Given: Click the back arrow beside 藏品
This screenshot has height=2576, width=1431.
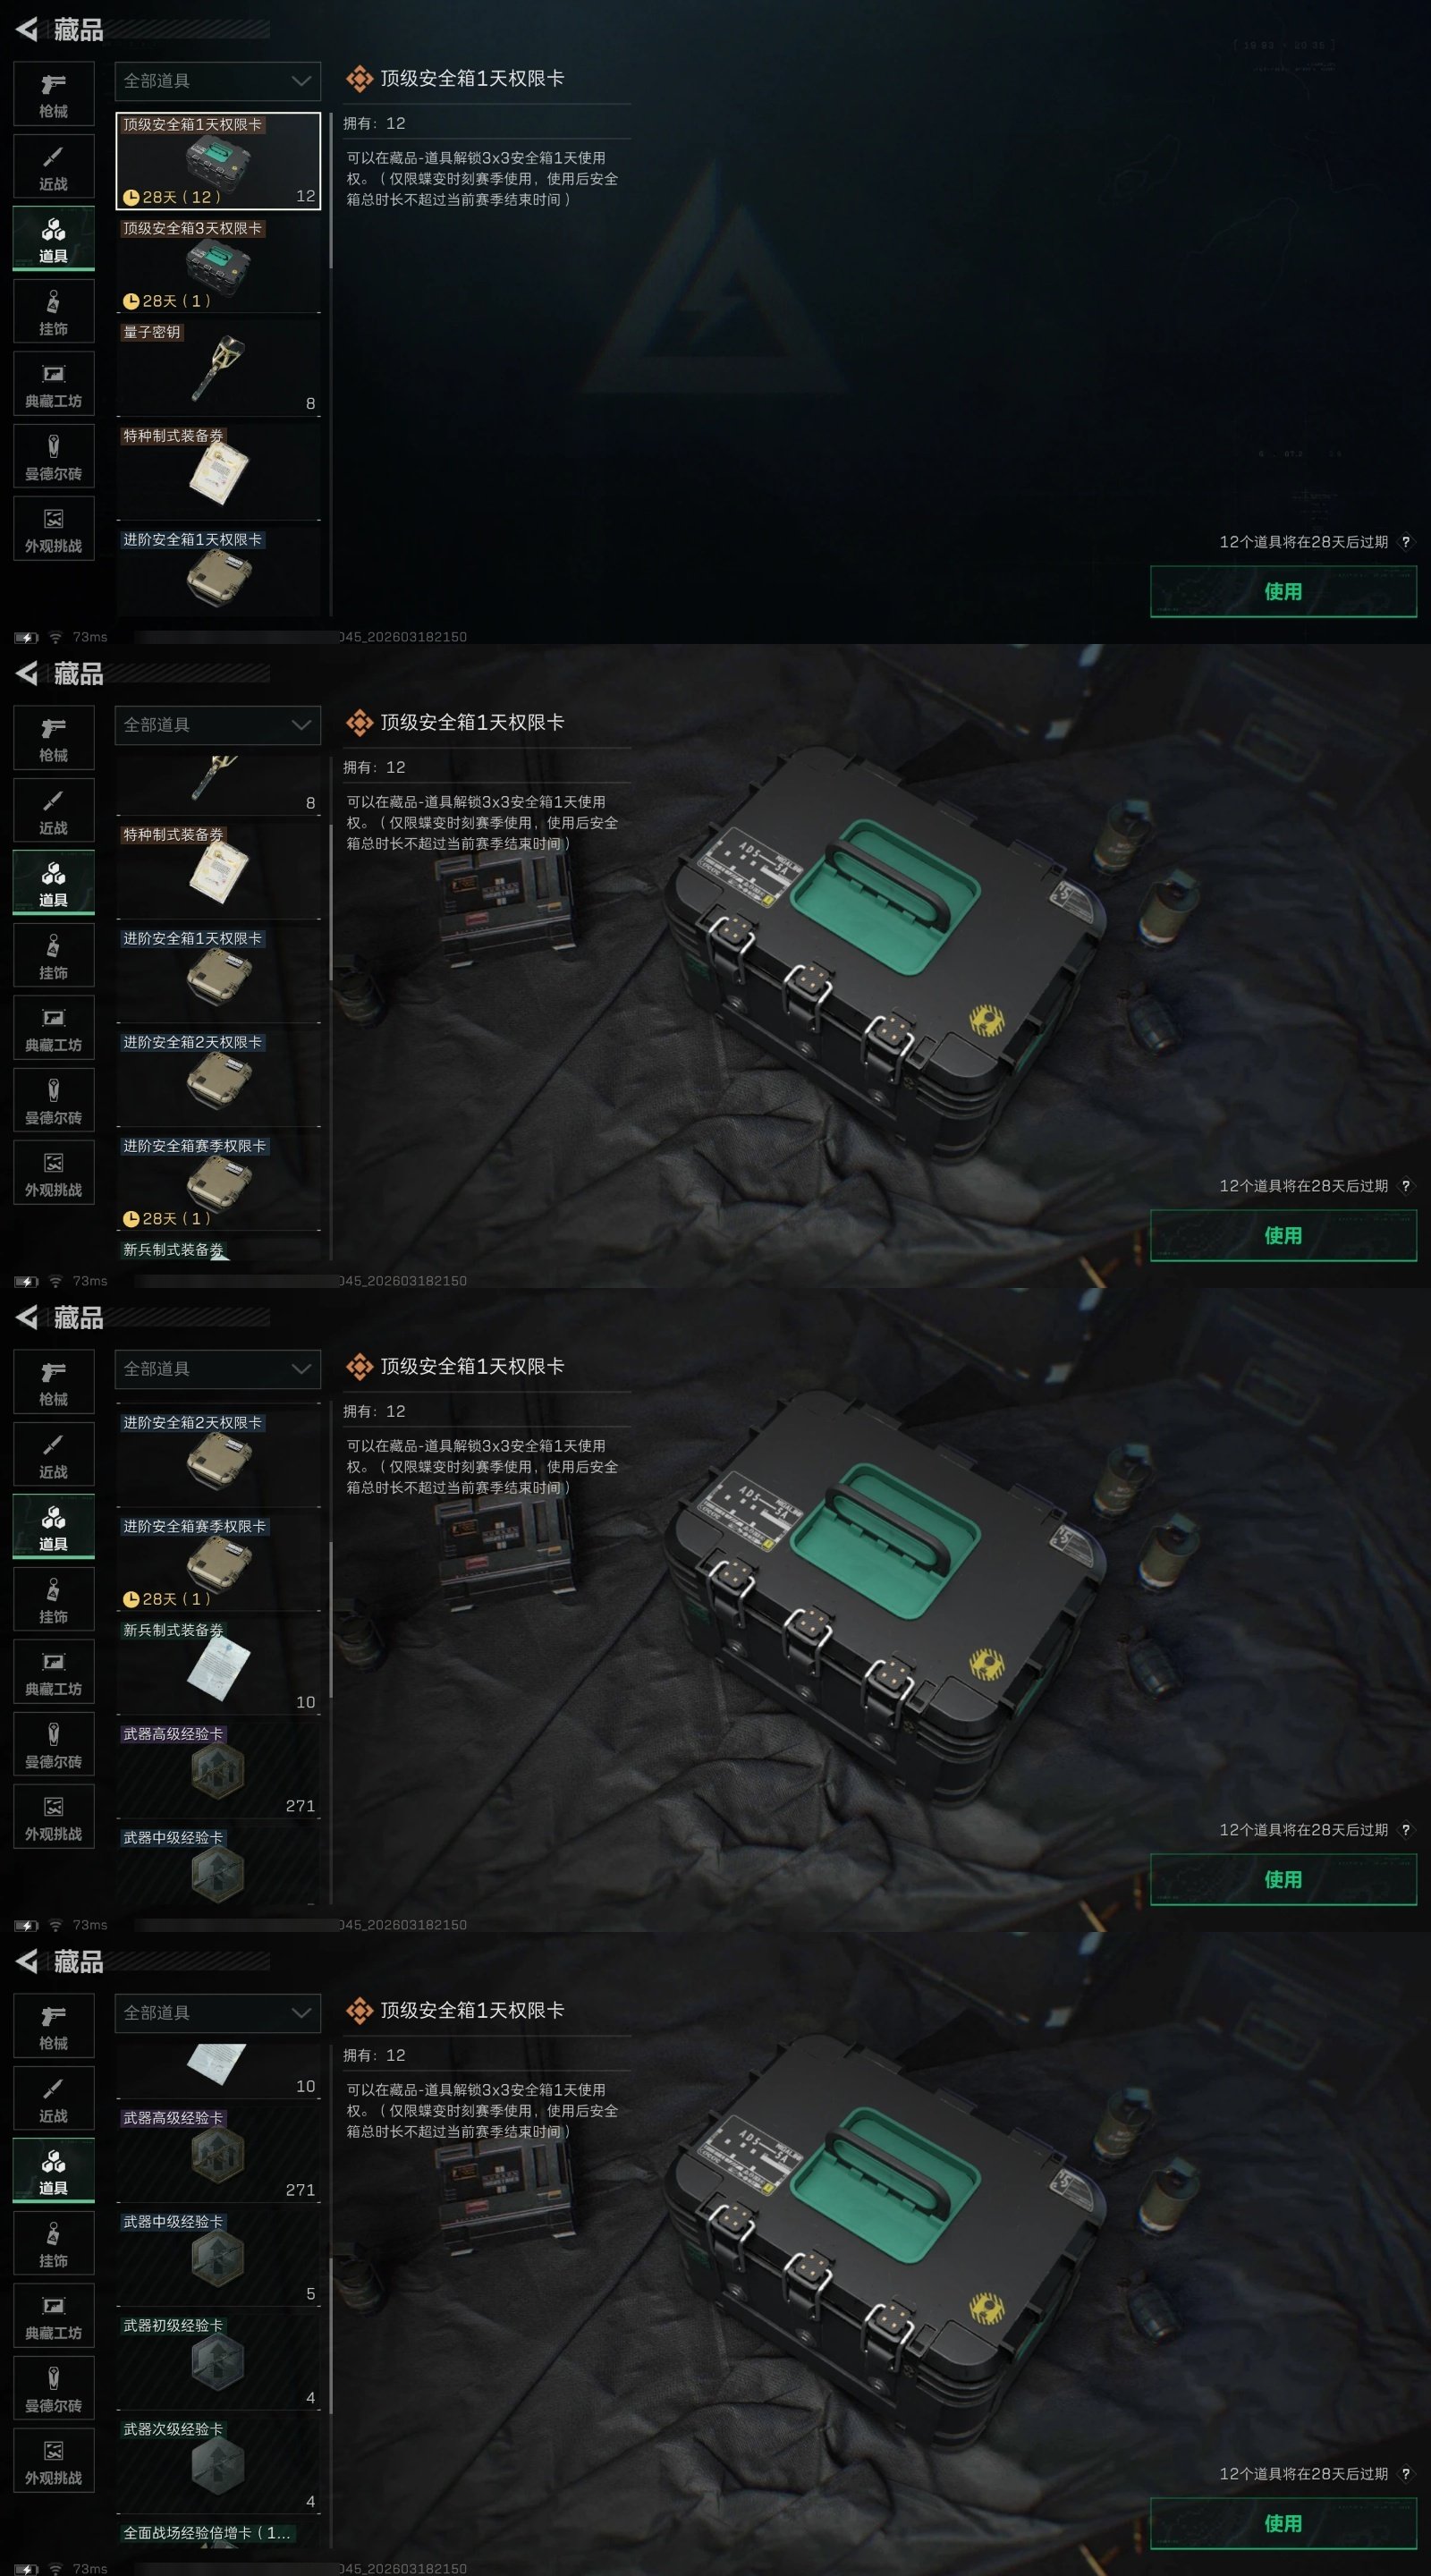Looking at the screenshot, I should tap(27, 30).
